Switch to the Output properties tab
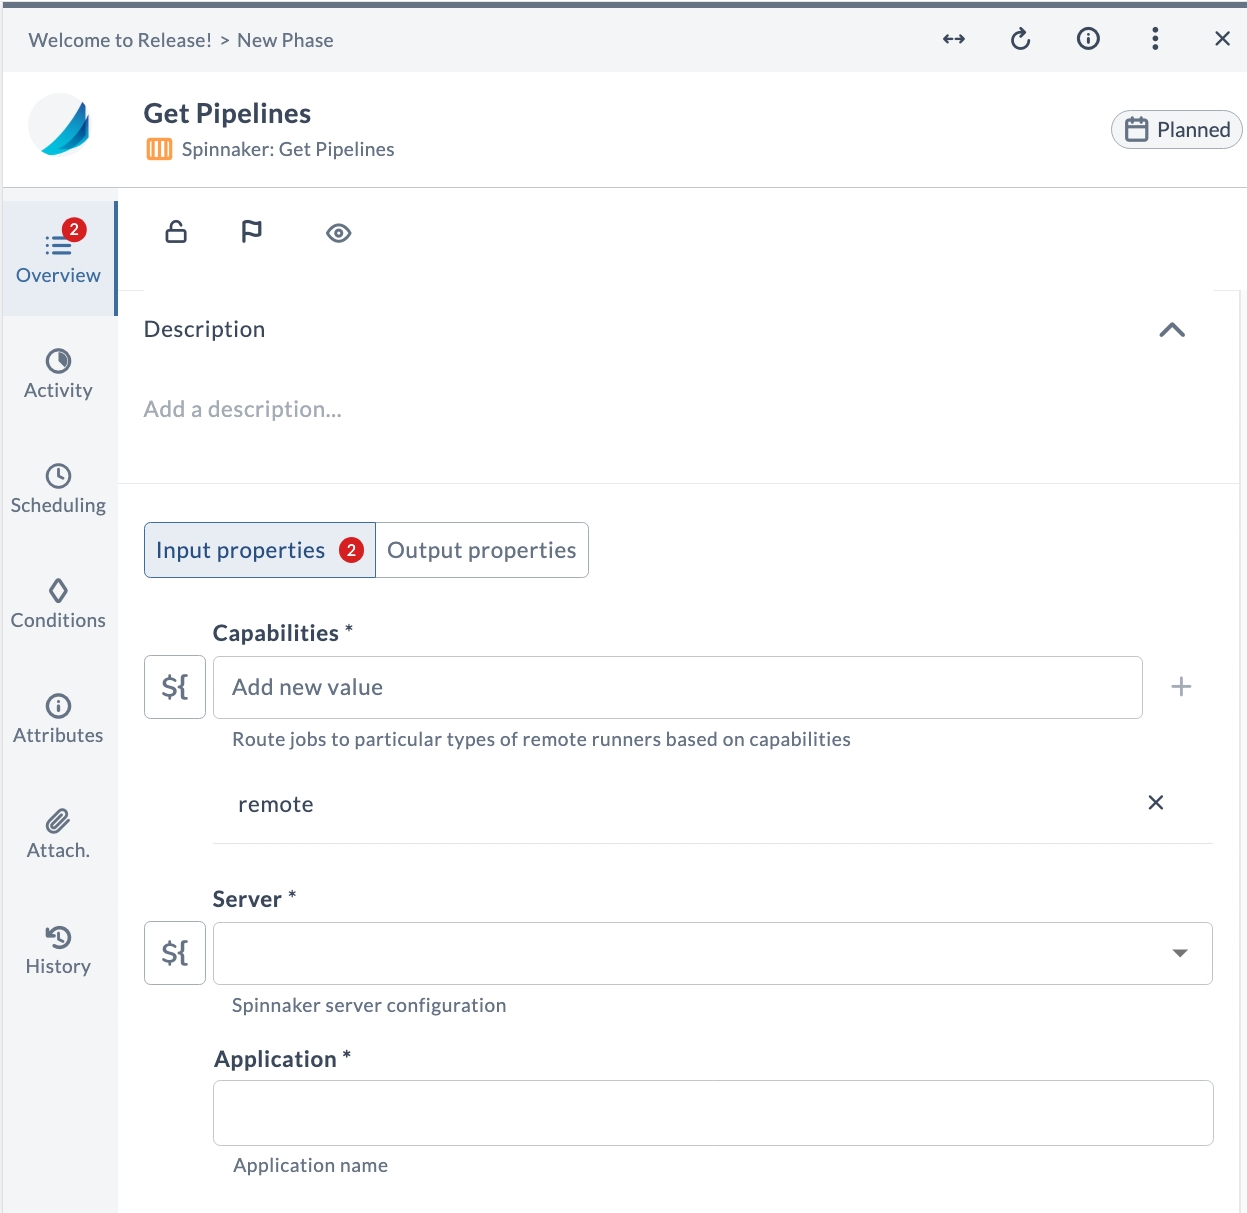1247x1213 pixels. click(481, 549)
